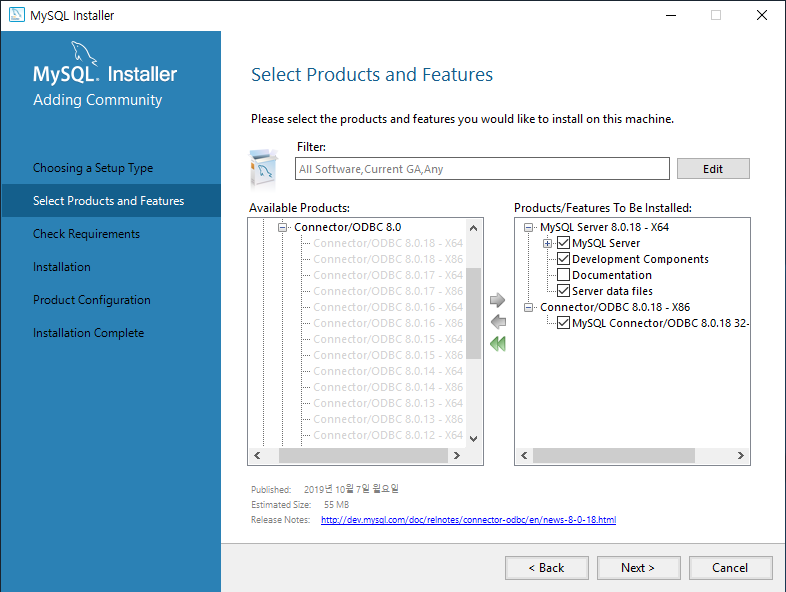Collapse the Connector/ODBC 8.0 tree node
This screenshot has width=786, height=592.
tap(282, 227)
